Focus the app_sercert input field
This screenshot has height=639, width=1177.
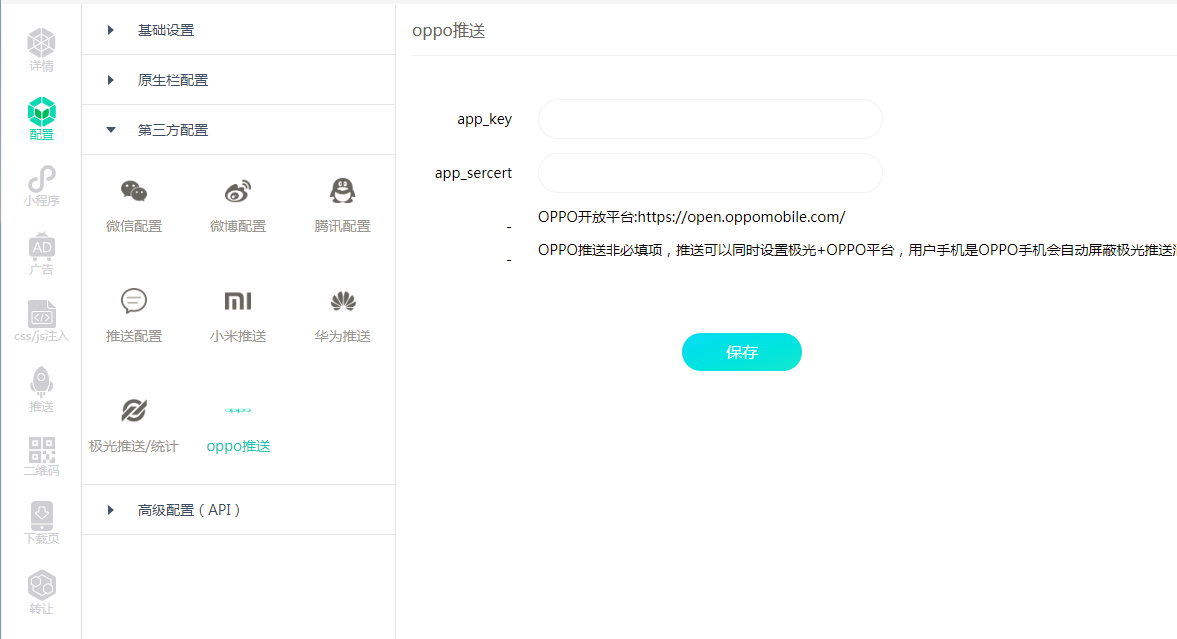710,173
